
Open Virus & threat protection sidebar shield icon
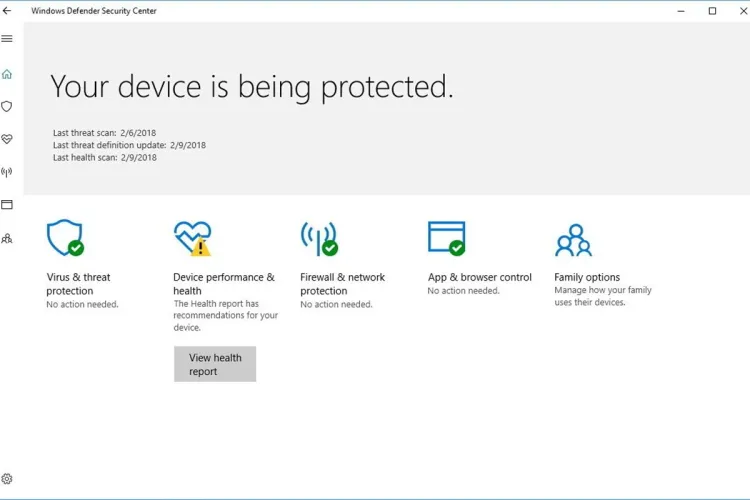click(x=8, y=106)
